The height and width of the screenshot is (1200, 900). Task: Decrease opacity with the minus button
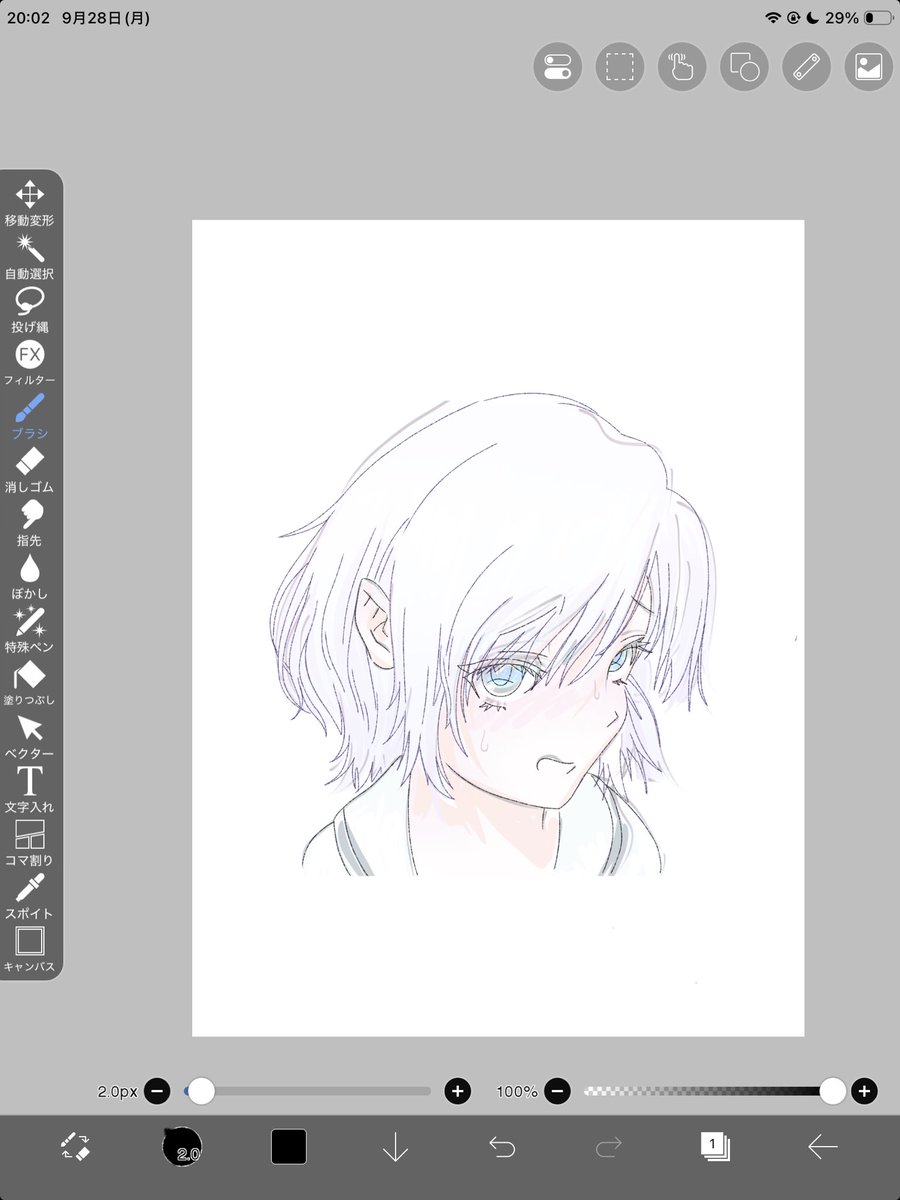pyautogui.click(x=558, y=1091)
